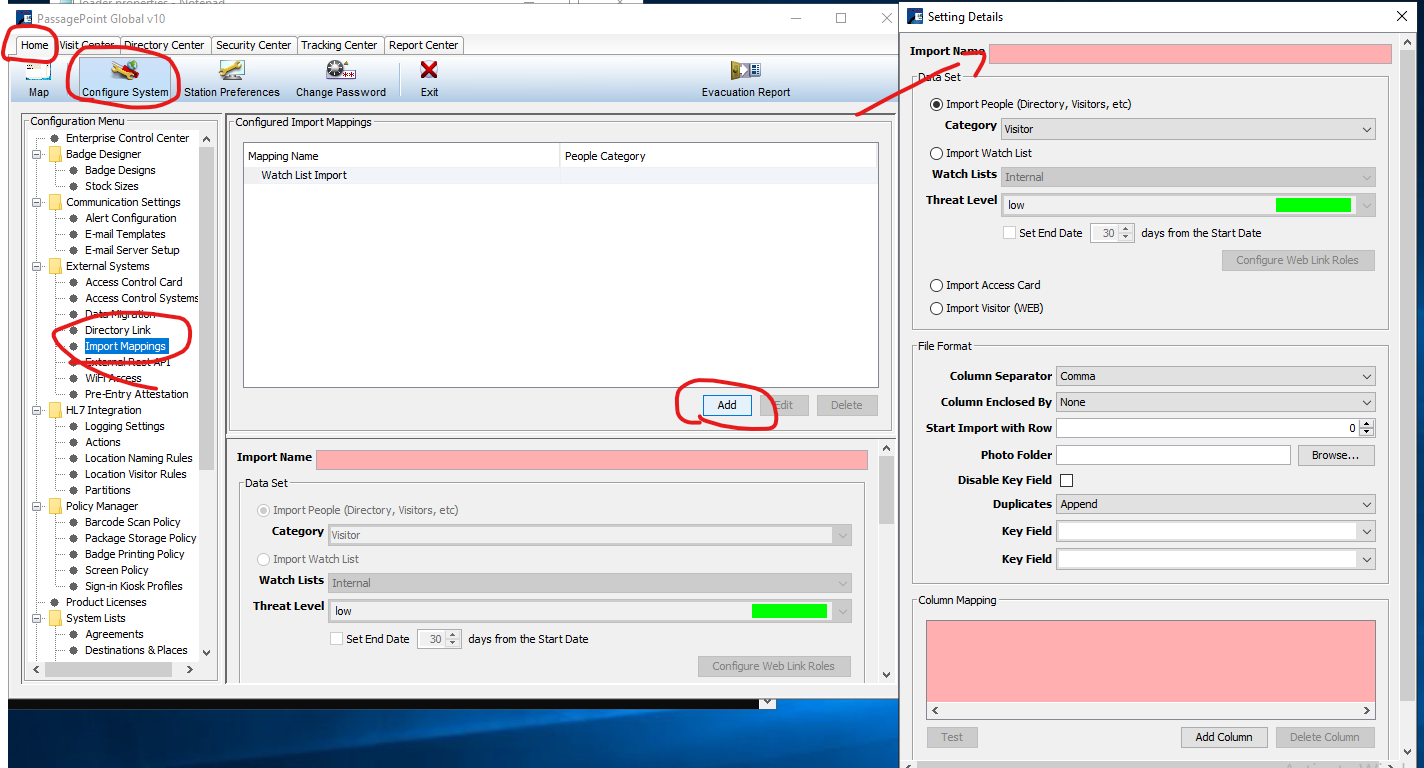This screenshot has height=768, width=1424.
Task: Open Category dropdown in Setting Details
Action: click(1187, 129)
